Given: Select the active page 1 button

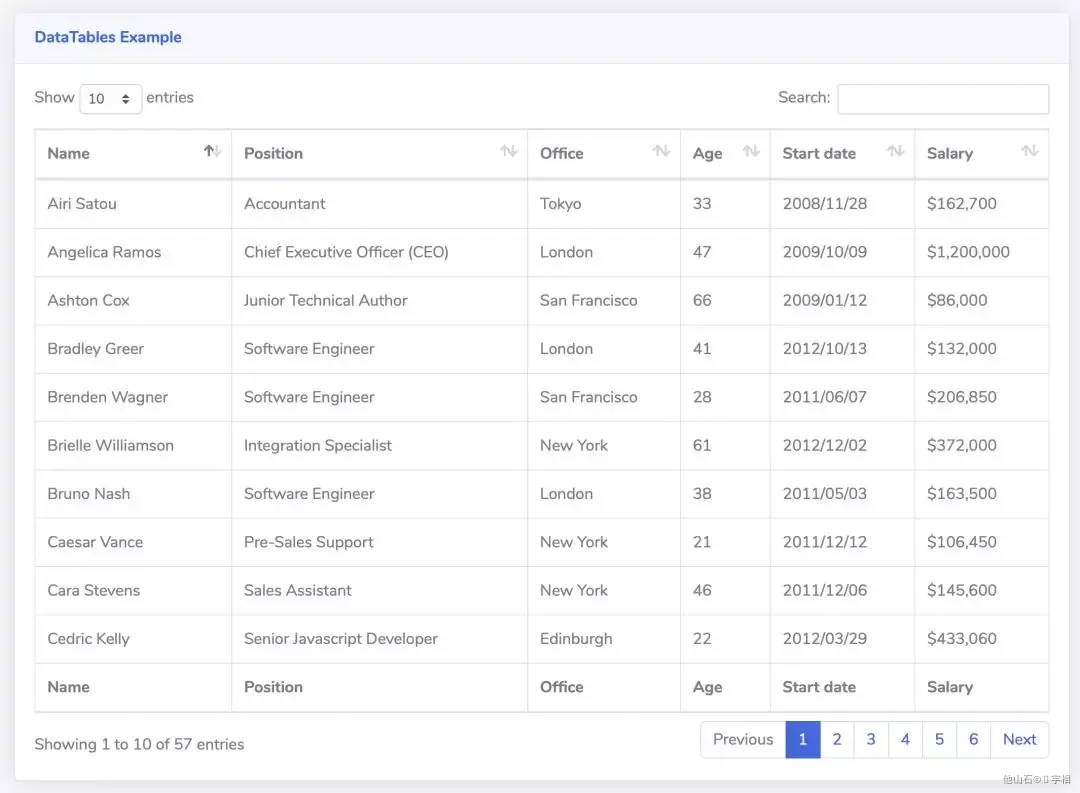Looking at the screenshot, I should click(803, 740).
